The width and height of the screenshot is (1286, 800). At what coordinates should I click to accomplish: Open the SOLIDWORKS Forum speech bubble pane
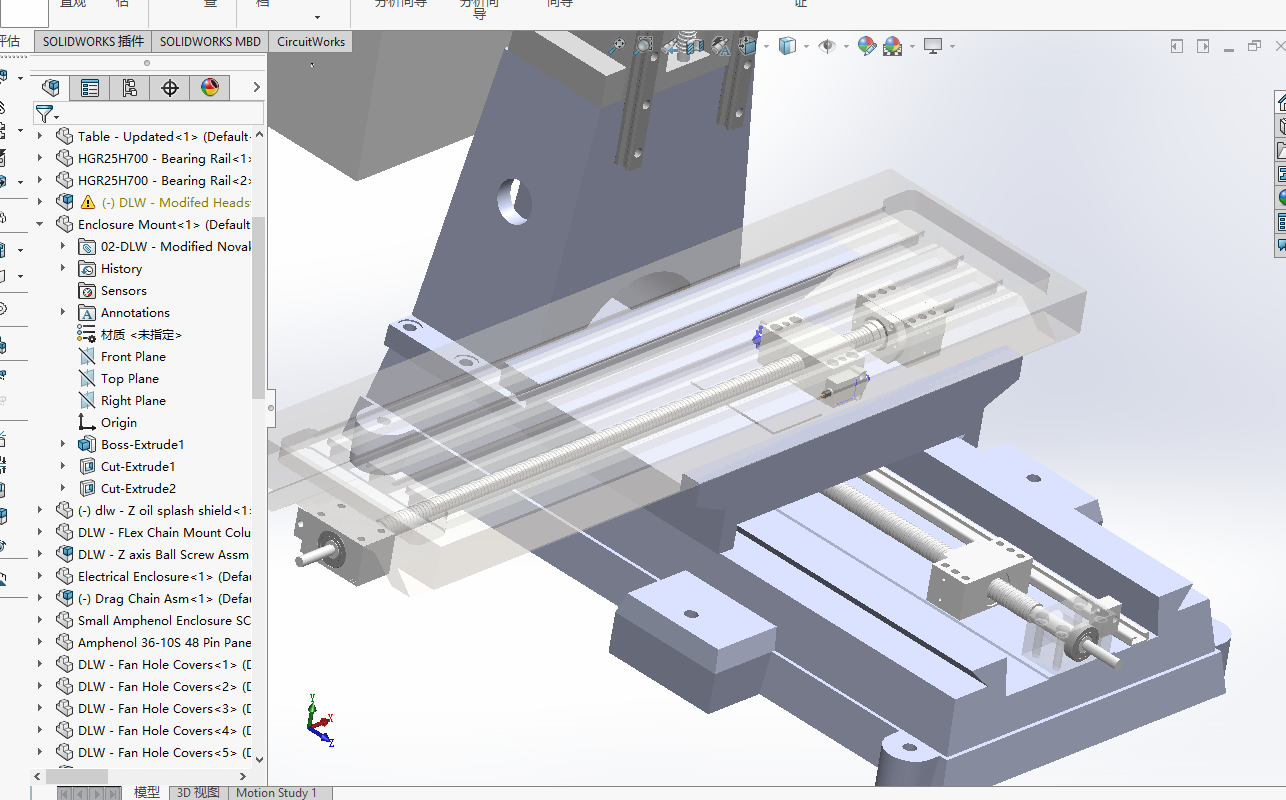pyautogui.click(x=1280, y=246)
